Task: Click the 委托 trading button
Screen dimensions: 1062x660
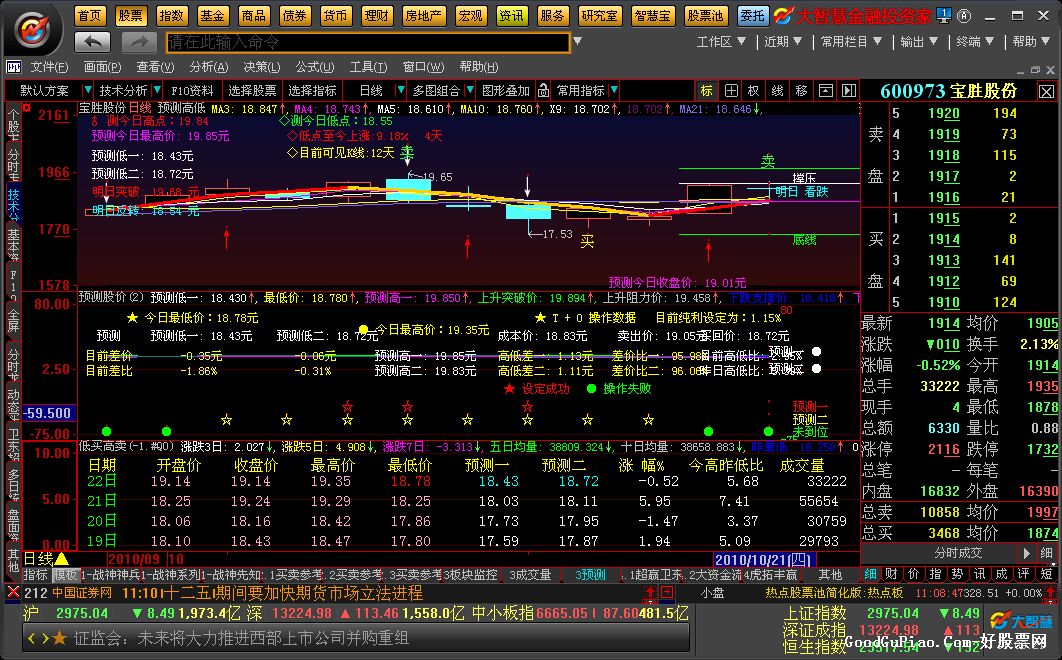Action: point(752,16)
